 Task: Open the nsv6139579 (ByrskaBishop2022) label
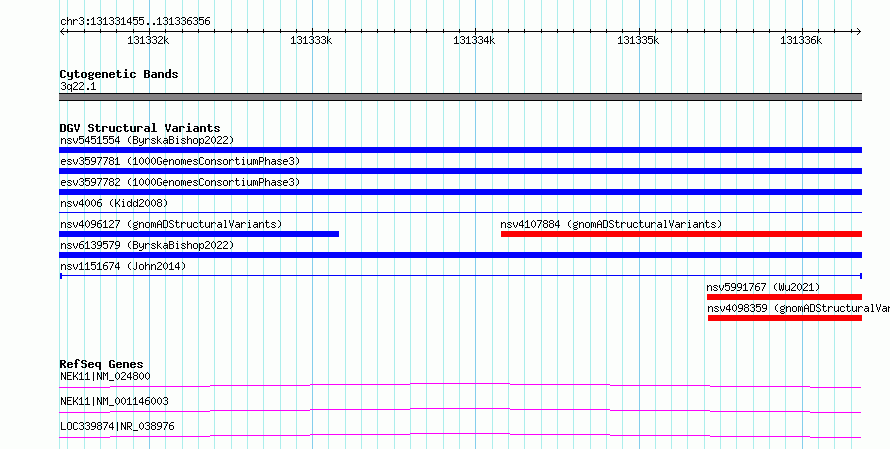pos(147,245)
